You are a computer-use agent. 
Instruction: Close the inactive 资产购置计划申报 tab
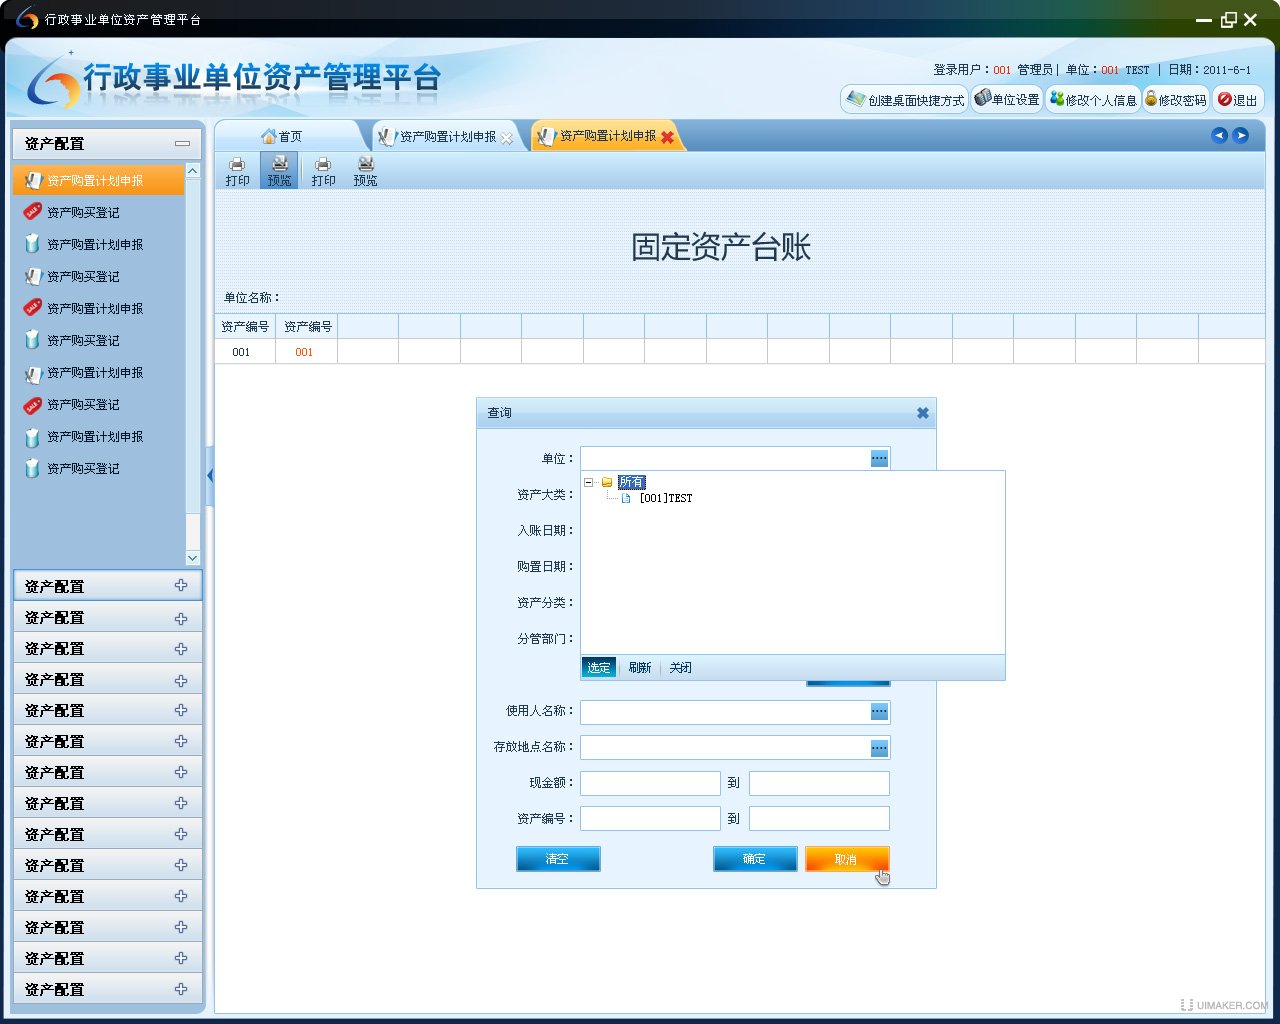coord(507,138)
